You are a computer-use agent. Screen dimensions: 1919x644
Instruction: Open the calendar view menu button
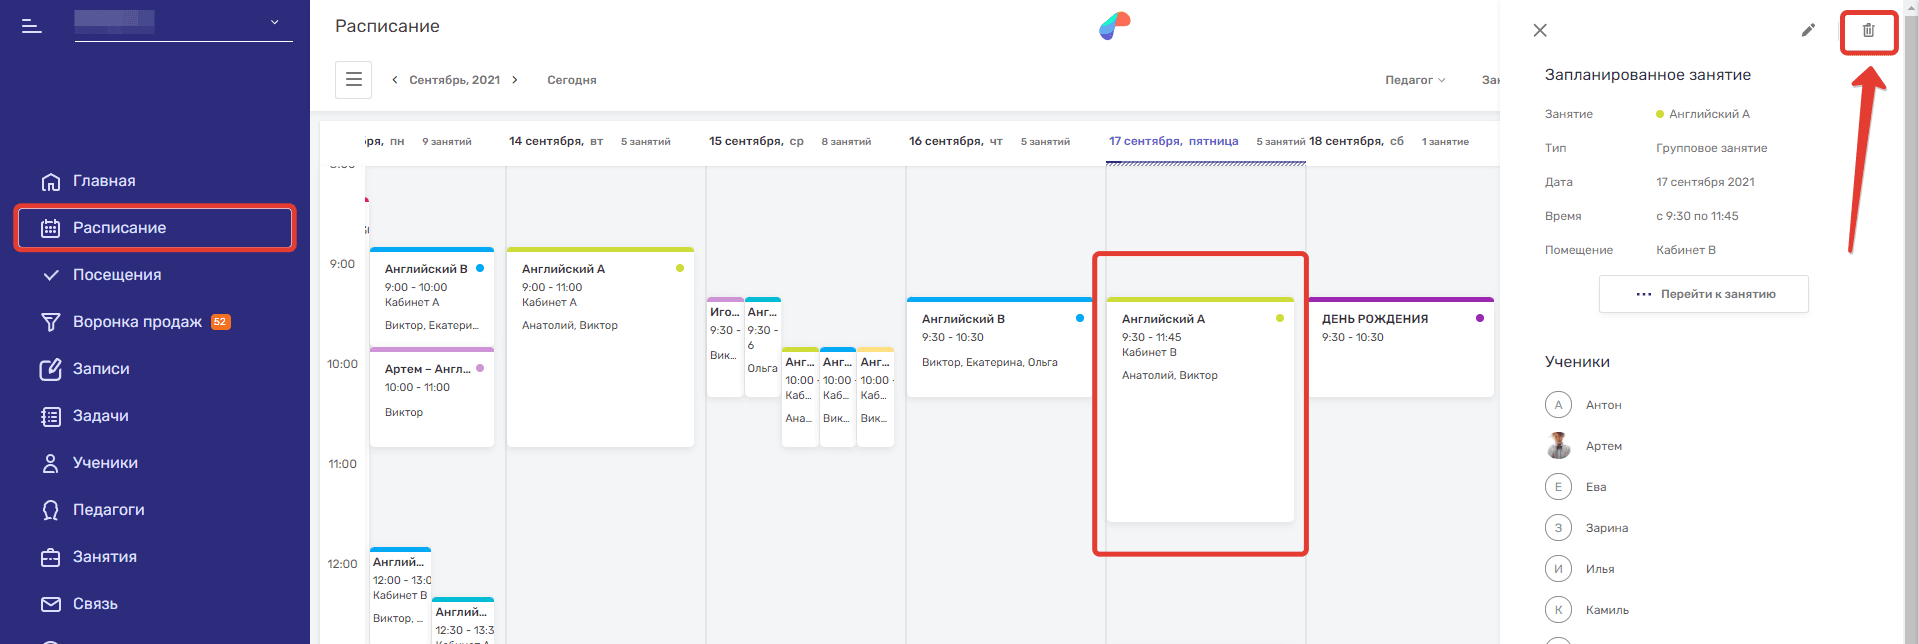[353, 80]
